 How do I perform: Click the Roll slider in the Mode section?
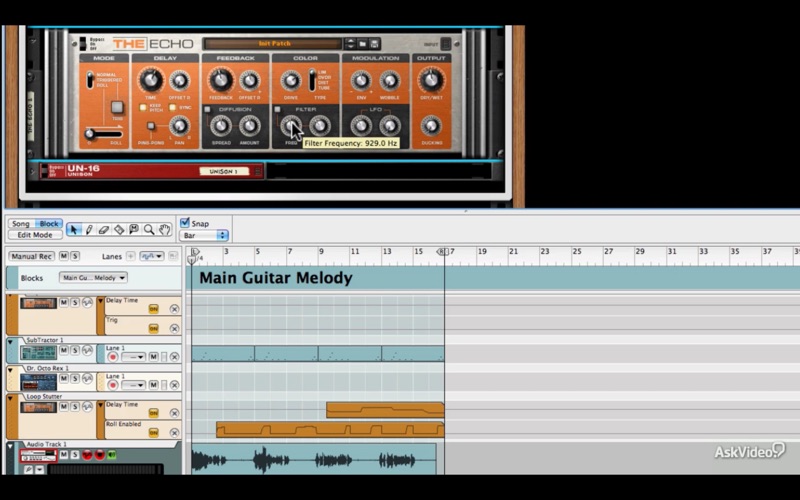click(104, 134)
